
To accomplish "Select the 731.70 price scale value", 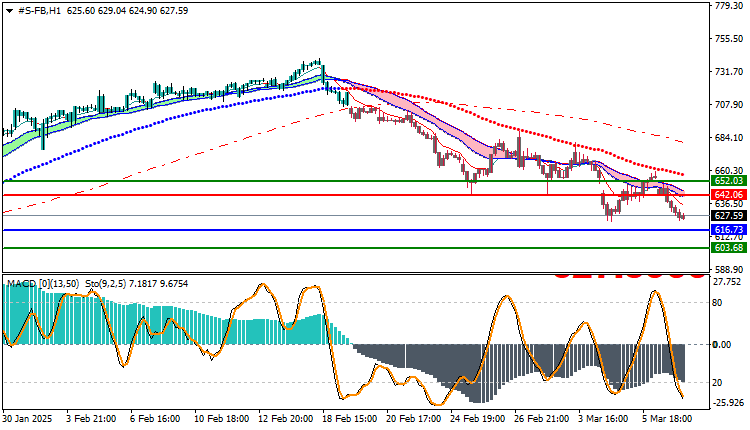I will tap(728, 72).
